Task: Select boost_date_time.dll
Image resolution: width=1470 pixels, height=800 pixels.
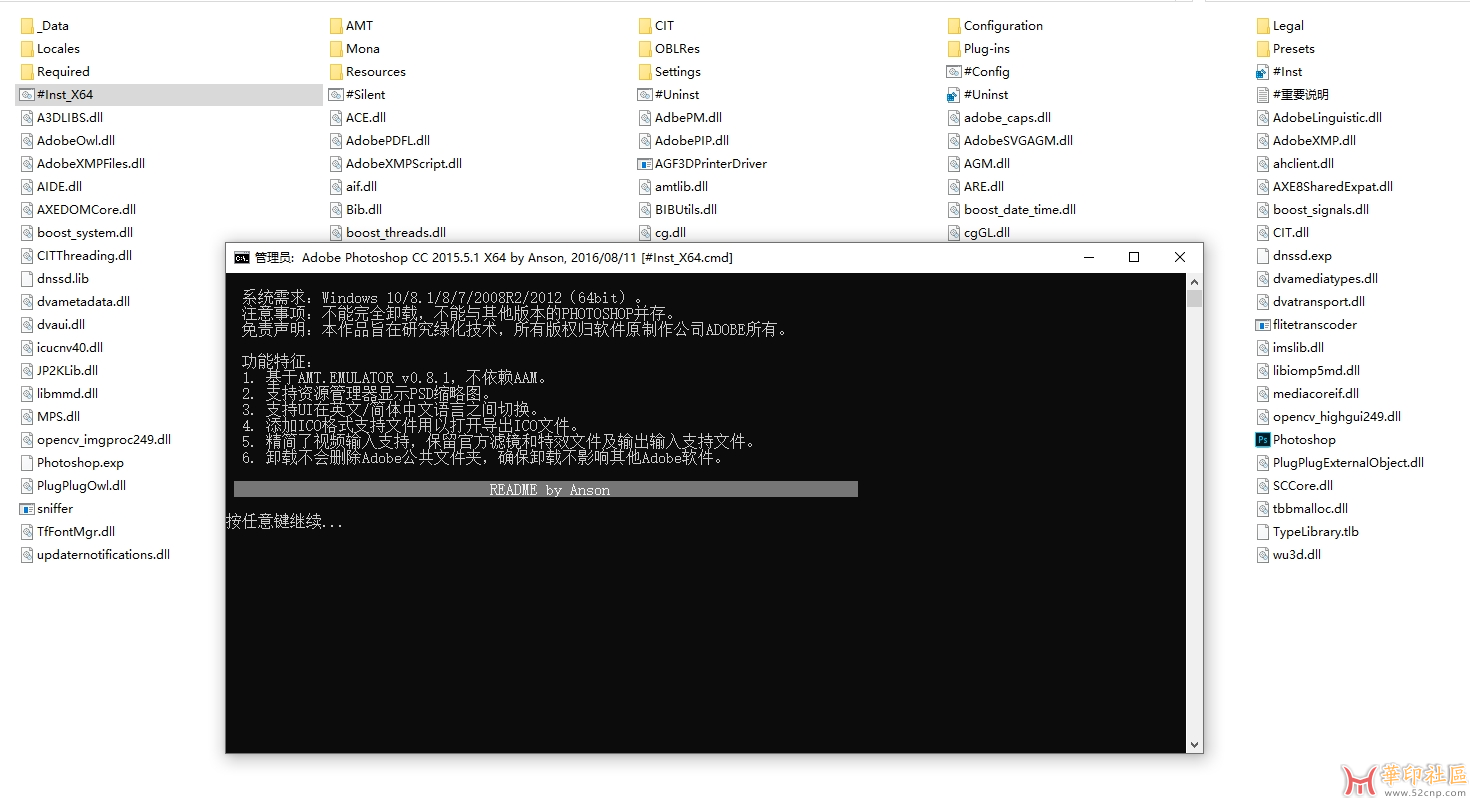Action: click(x=1011, y=210)
